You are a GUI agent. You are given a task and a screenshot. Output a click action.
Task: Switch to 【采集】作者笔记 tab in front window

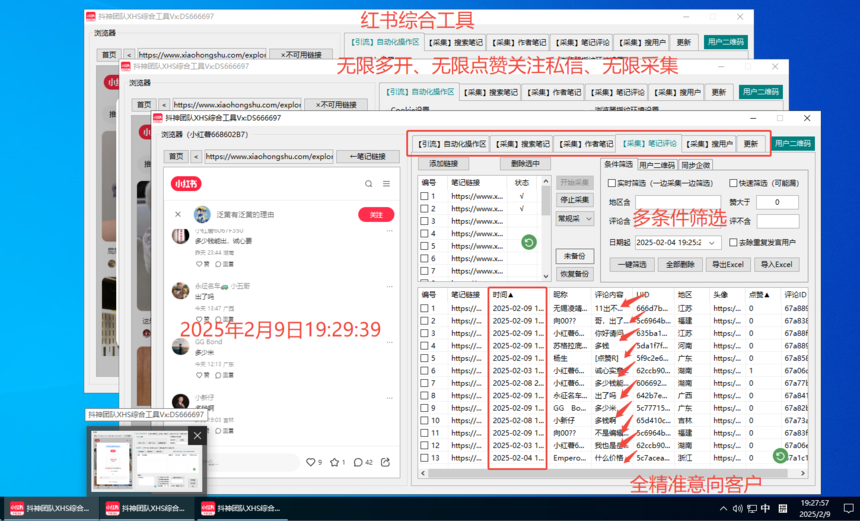point(585,144)
